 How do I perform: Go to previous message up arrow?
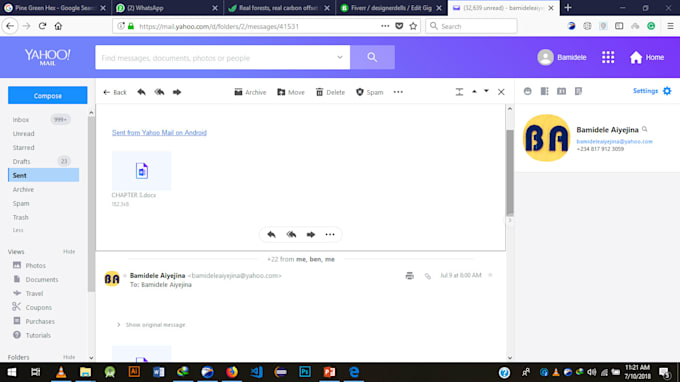coord(474,91)
